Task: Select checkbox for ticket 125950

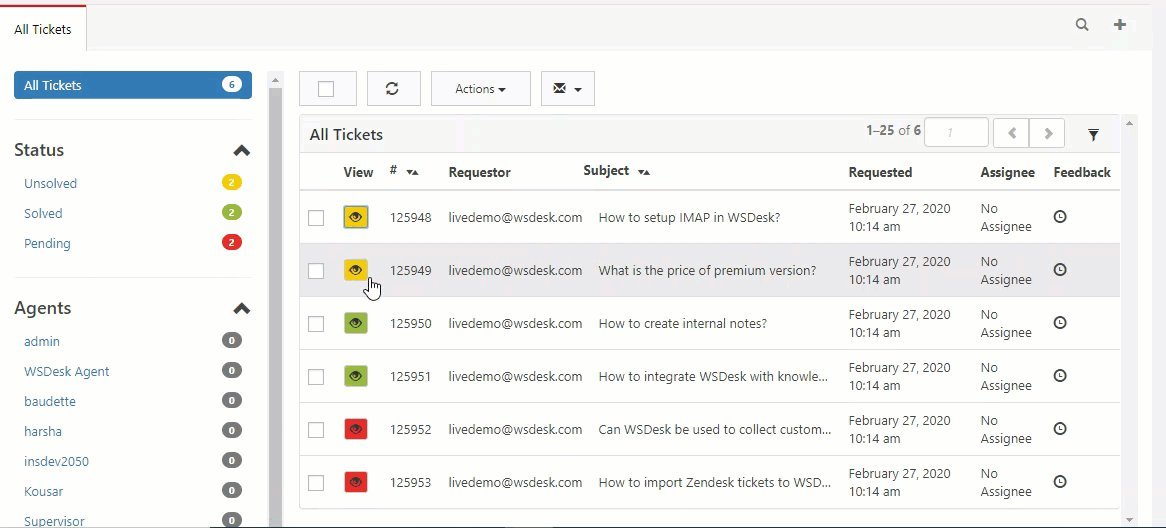Action: pos(316,323)
